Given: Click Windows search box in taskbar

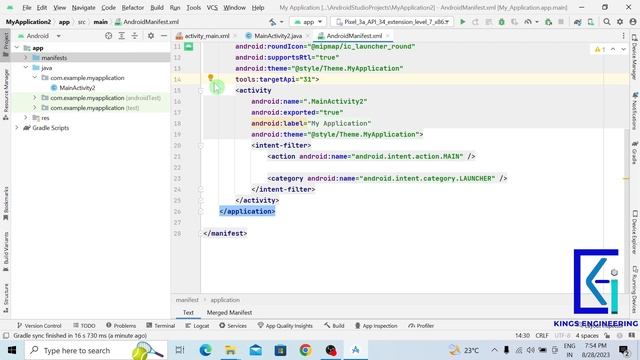Looking at the screenshot, I should (96, 350).
